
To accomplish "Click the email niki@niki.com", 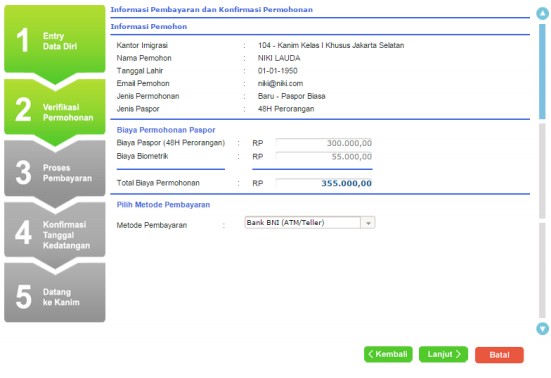I will click(x=280, y=84).
